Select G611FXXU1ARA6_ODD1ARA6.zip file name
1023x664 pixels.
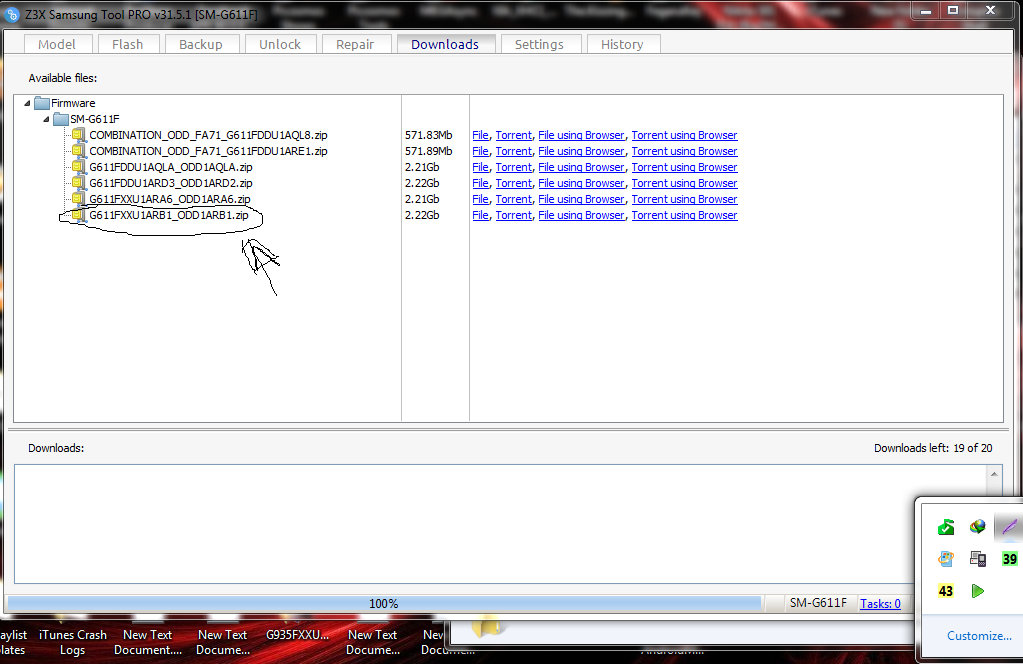[x=170, y=199]
